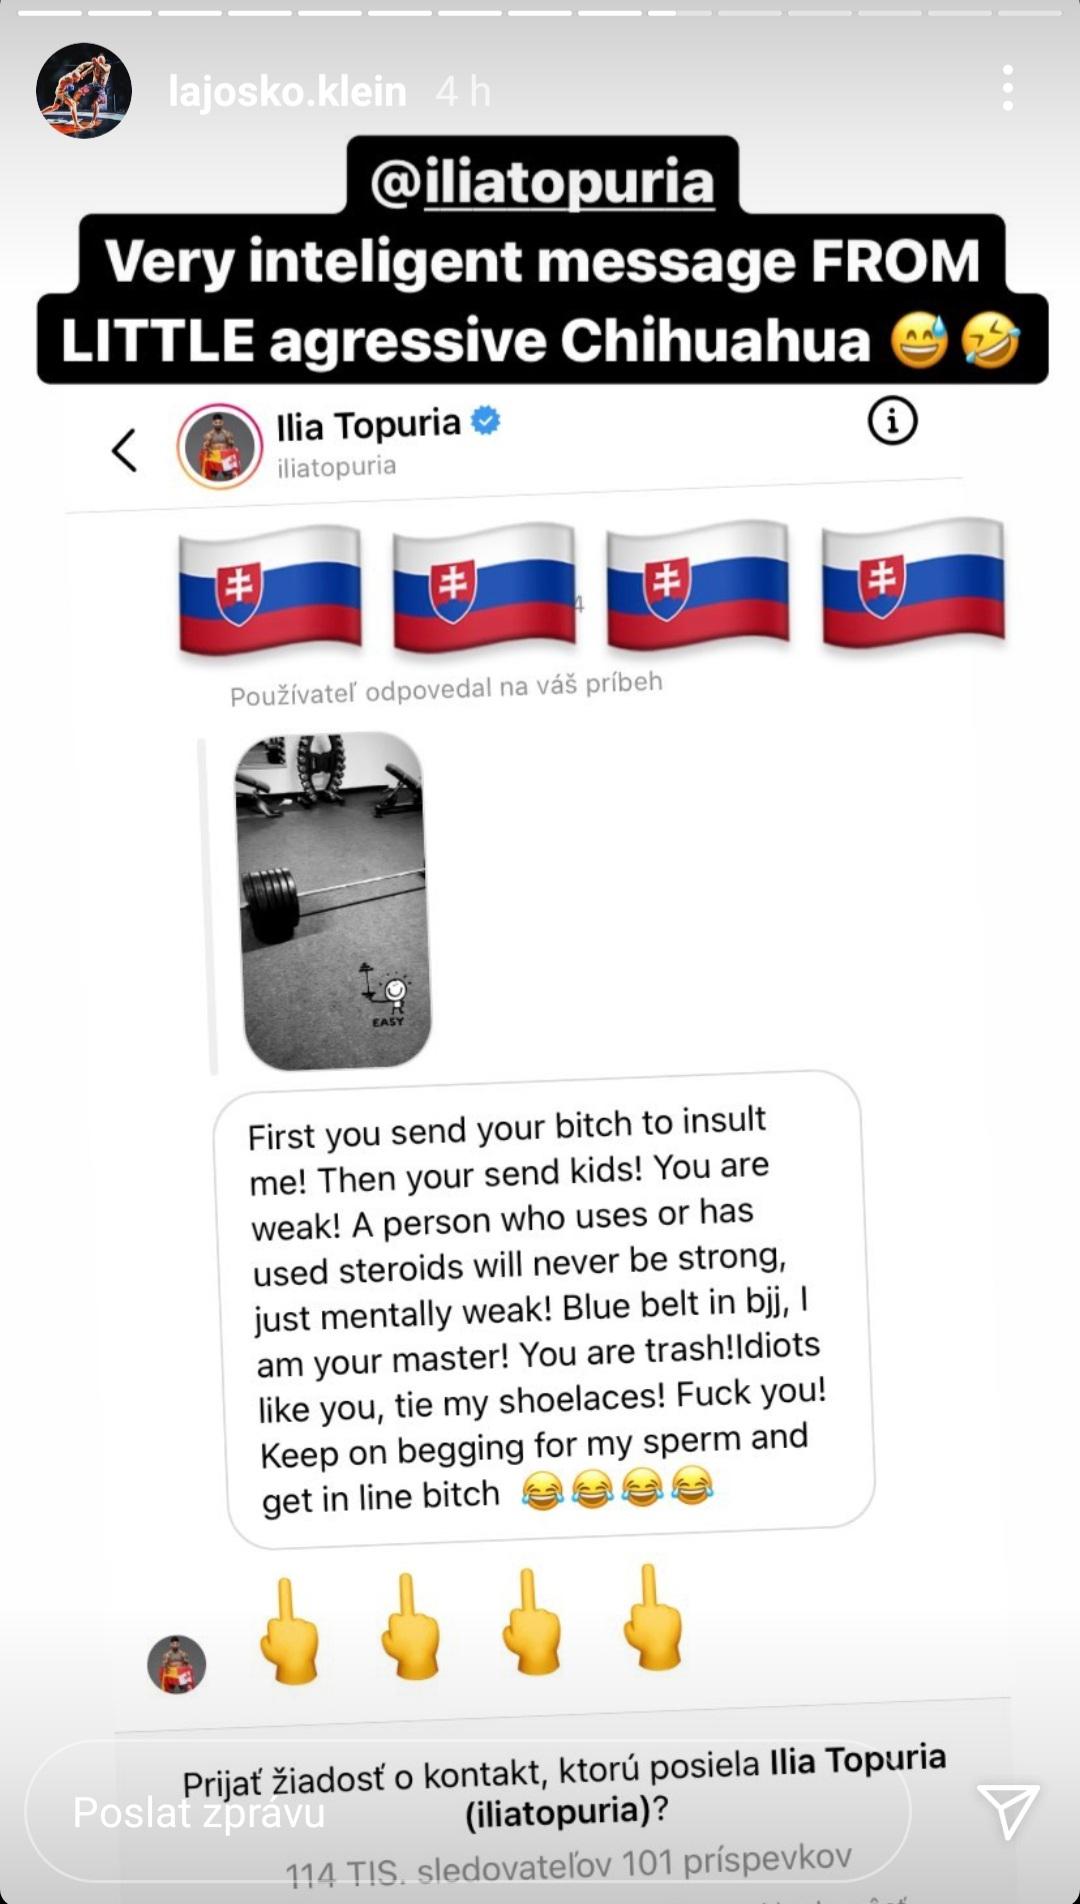Screen dimensions: 1080x1904
Task: Open lajosko.klein profile picture
Action: [x=84, y=90]
